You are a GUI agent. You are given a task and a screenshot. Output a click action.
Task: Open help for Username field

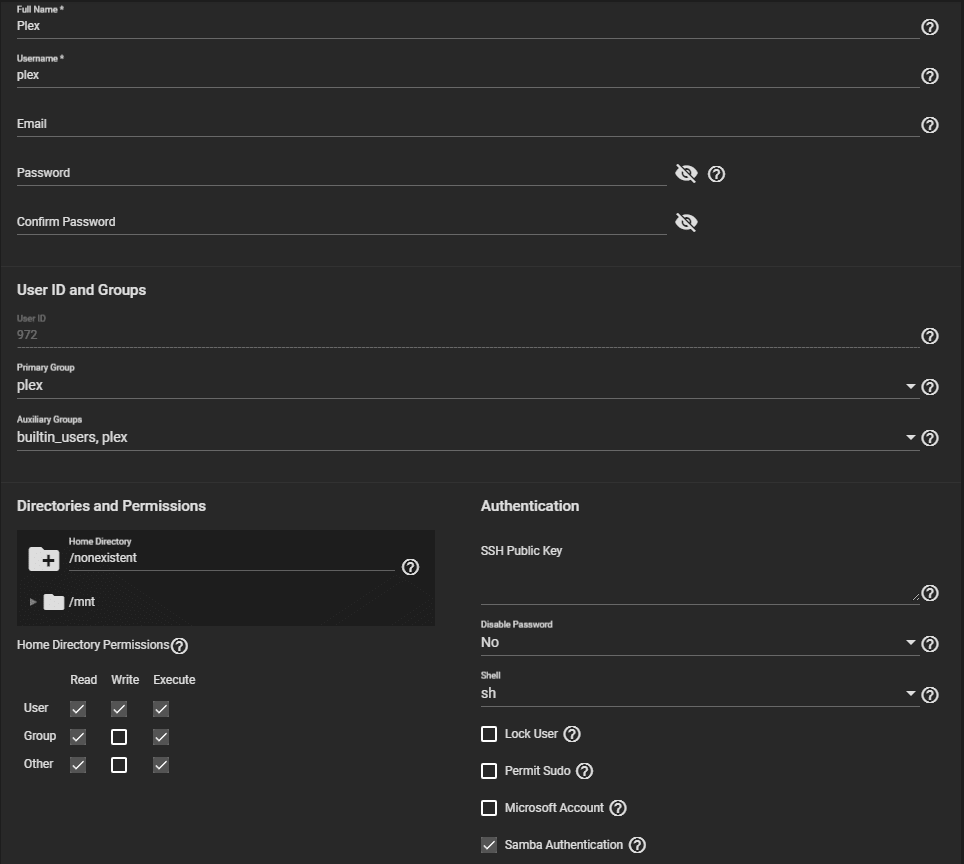(930, 76)
